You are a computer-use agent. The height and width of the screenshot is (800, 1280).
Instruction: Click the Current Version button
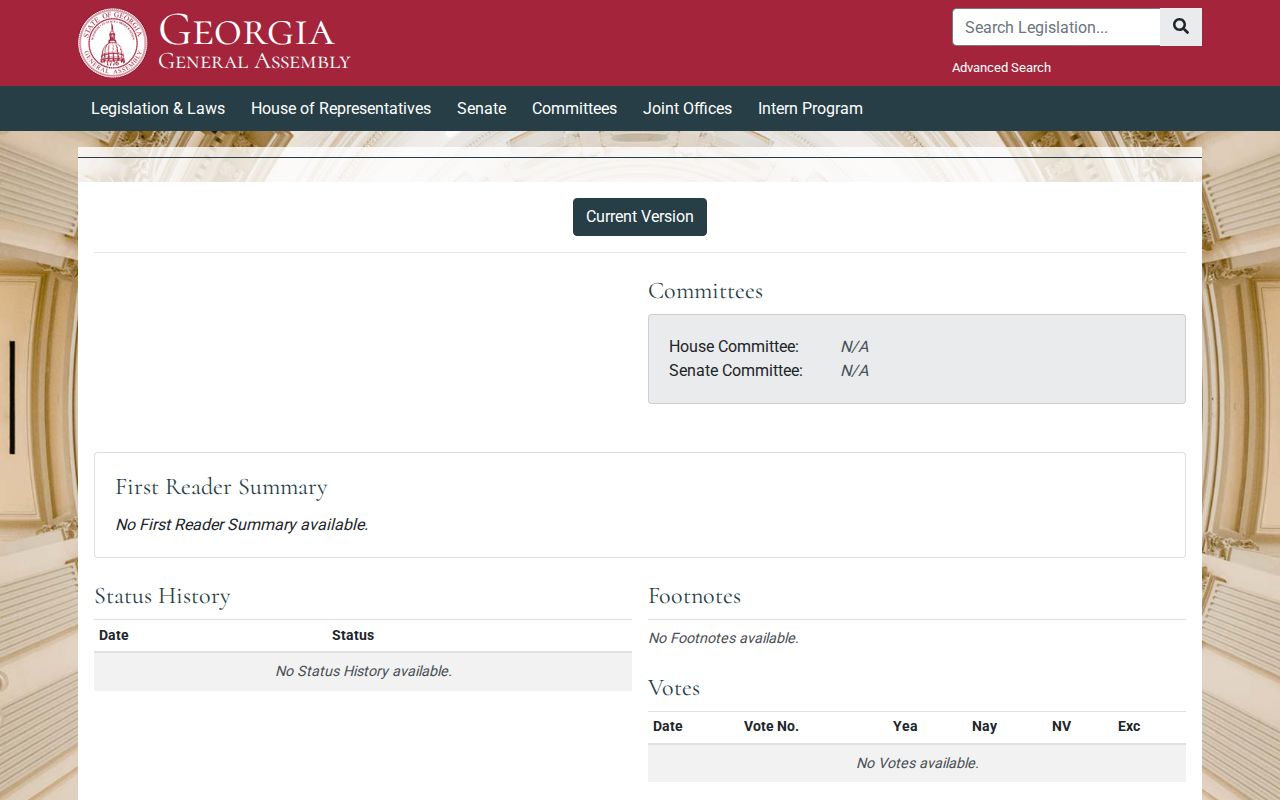tap(640, 217)
